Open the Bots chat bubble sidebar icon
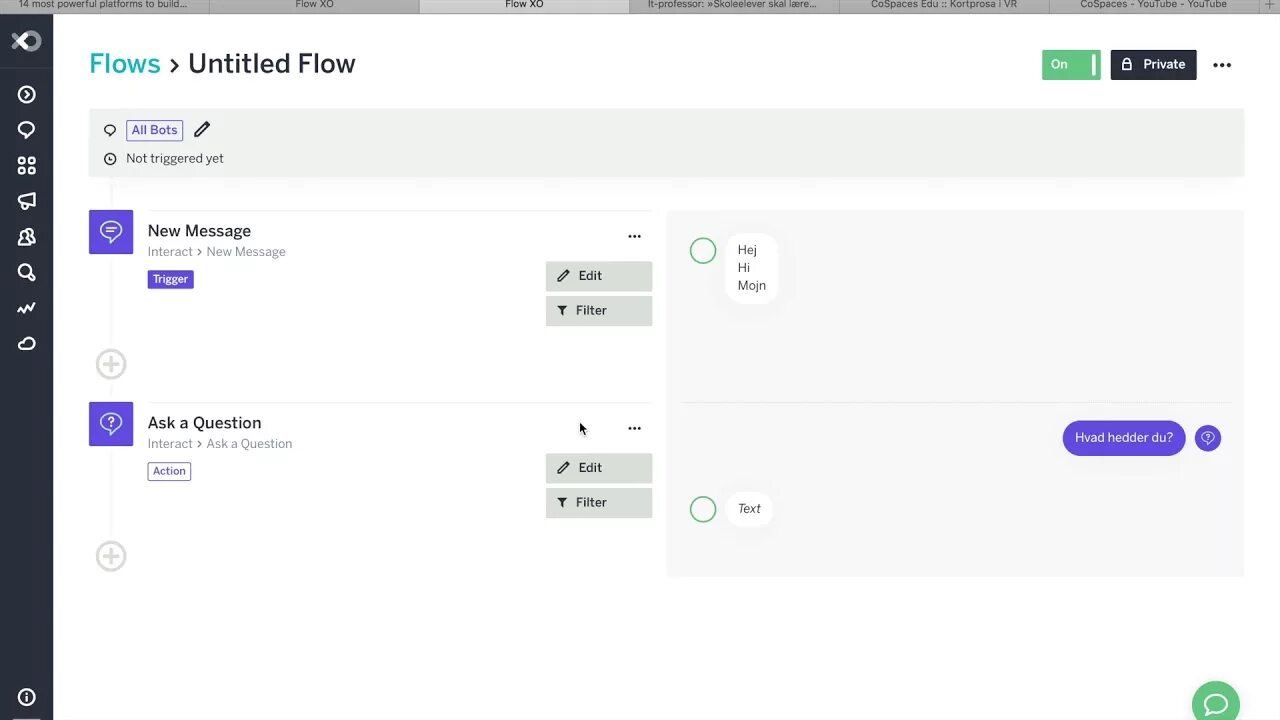Image resolution: width=1280 pixels, height=720 pixels. (27, 130)
